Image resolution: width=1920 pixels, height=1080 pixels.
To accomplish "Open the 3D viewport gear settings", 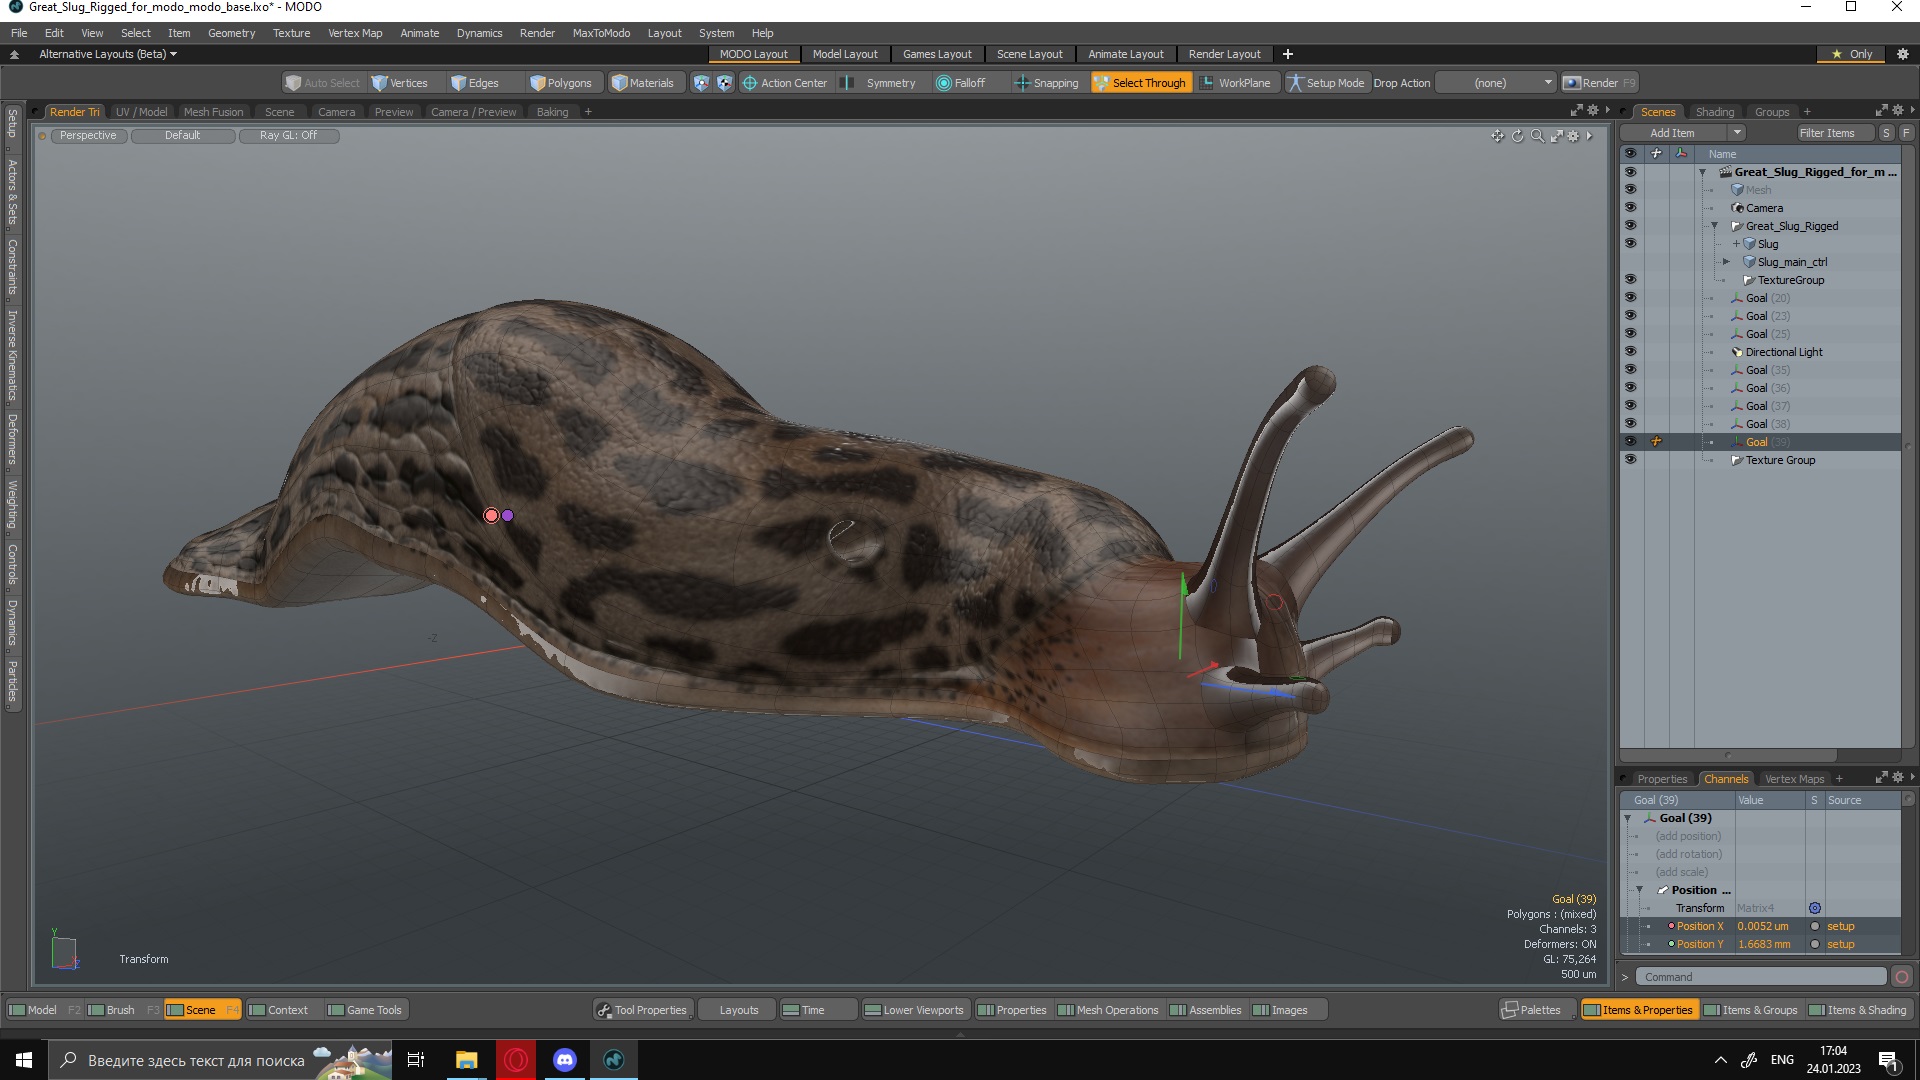I will 1573,136.
